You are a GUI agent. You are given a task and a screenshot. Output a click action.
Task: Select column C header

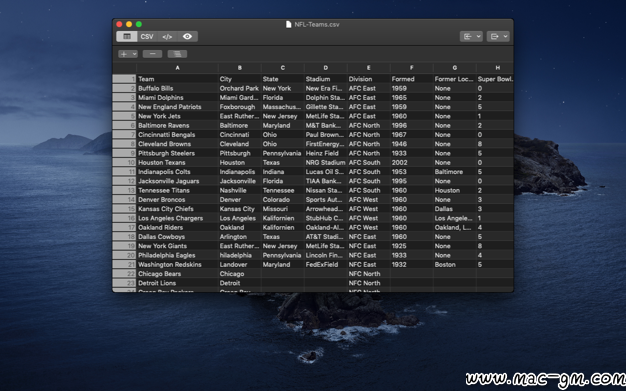(x=283, y=68)
